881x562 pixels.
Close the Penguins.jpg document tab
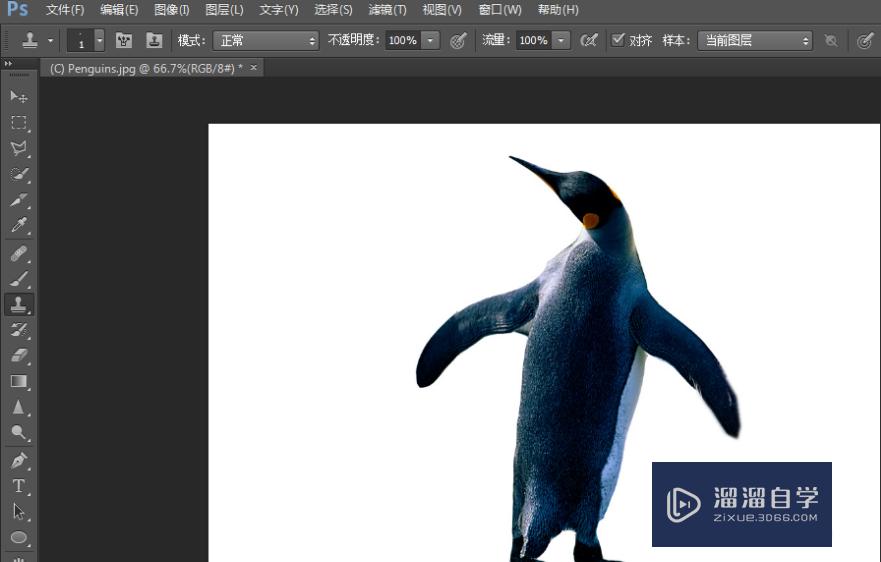click(x=254, y=68)
